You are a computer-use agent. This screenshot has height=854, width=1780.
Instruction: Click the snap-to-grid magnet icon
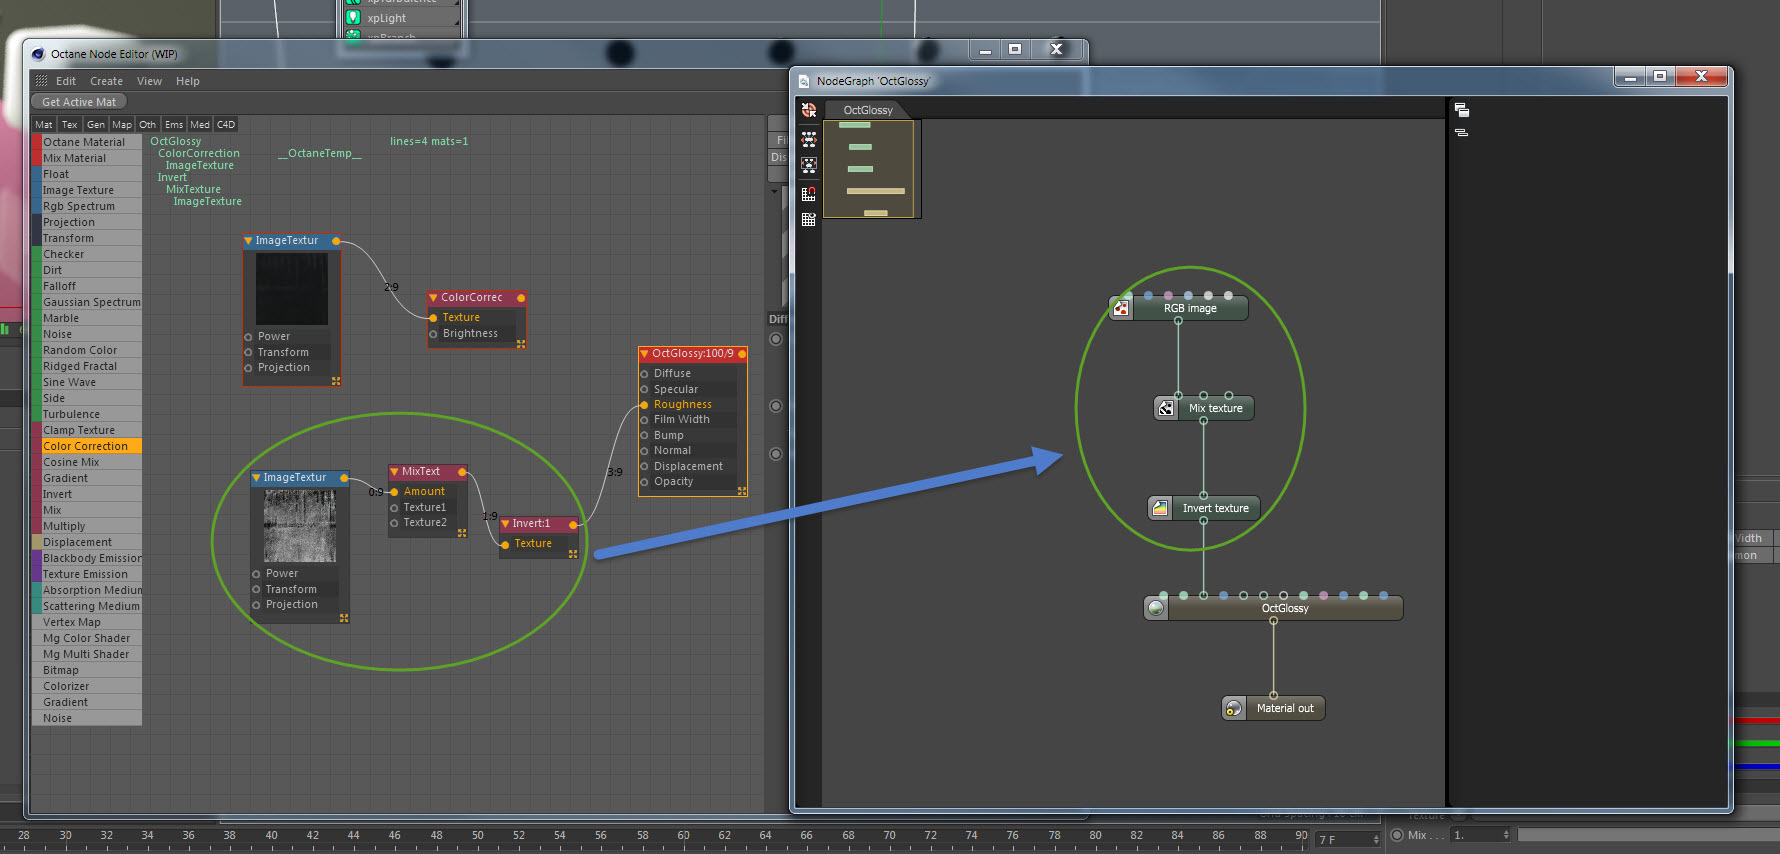(x=809, y=193)
